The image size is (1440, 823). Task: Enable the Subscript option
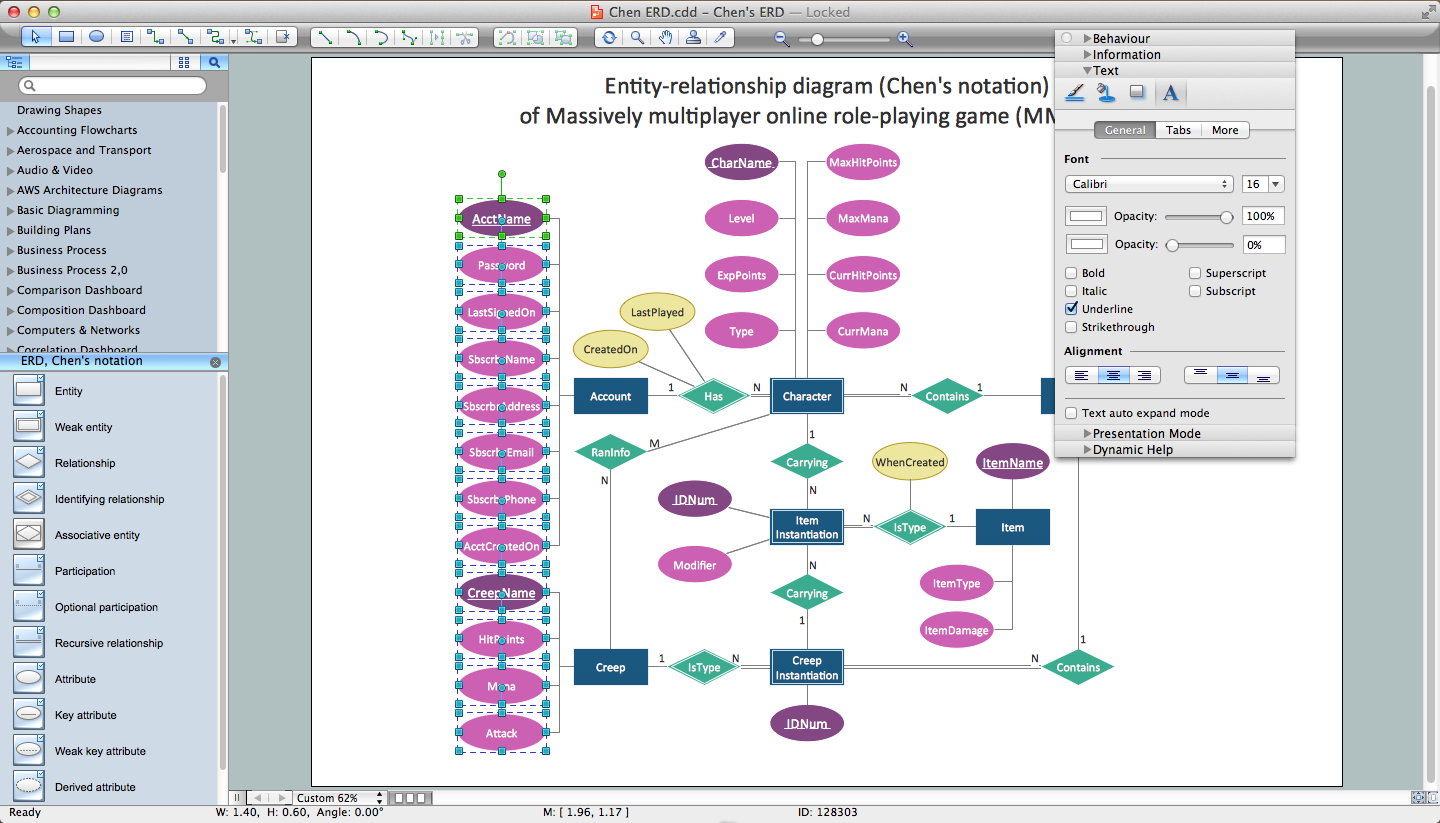[1195, 290]
